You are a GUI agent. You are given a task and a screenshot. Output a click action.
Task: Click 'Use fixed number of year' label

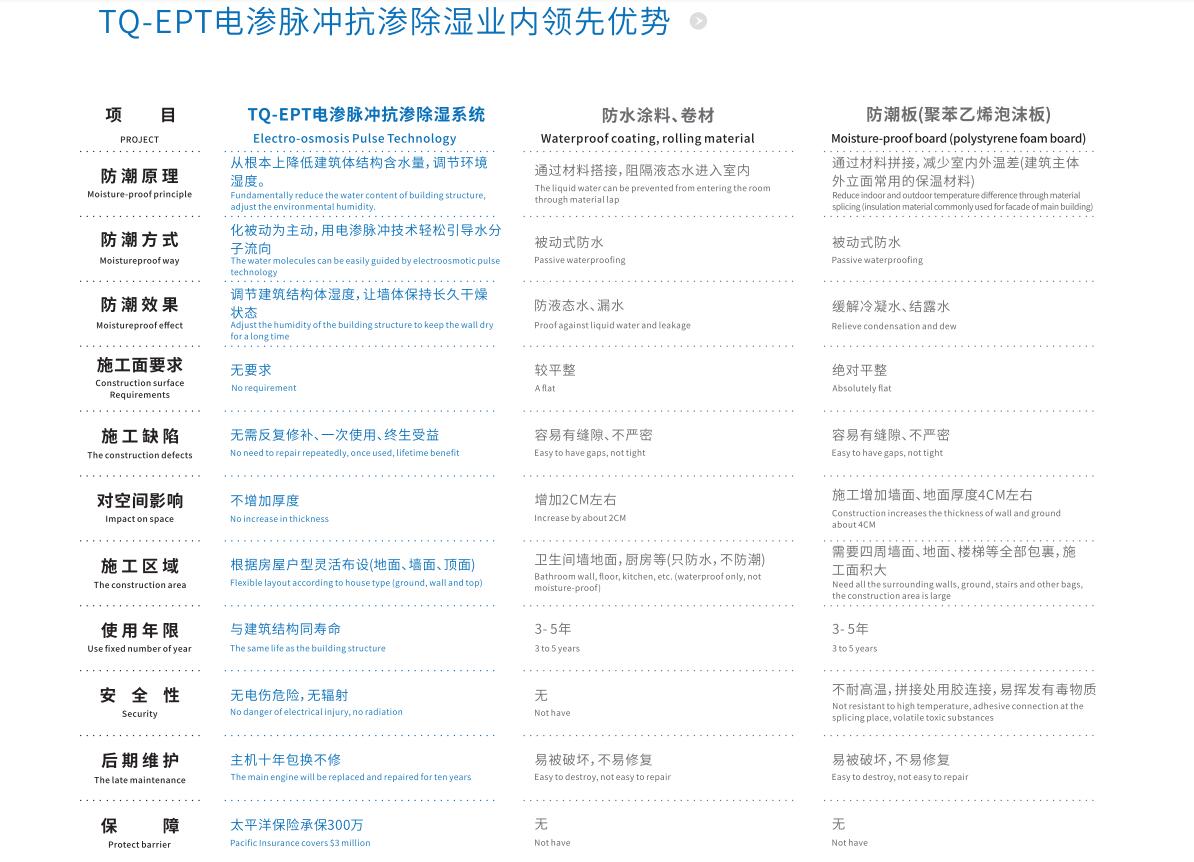(139, 649)
